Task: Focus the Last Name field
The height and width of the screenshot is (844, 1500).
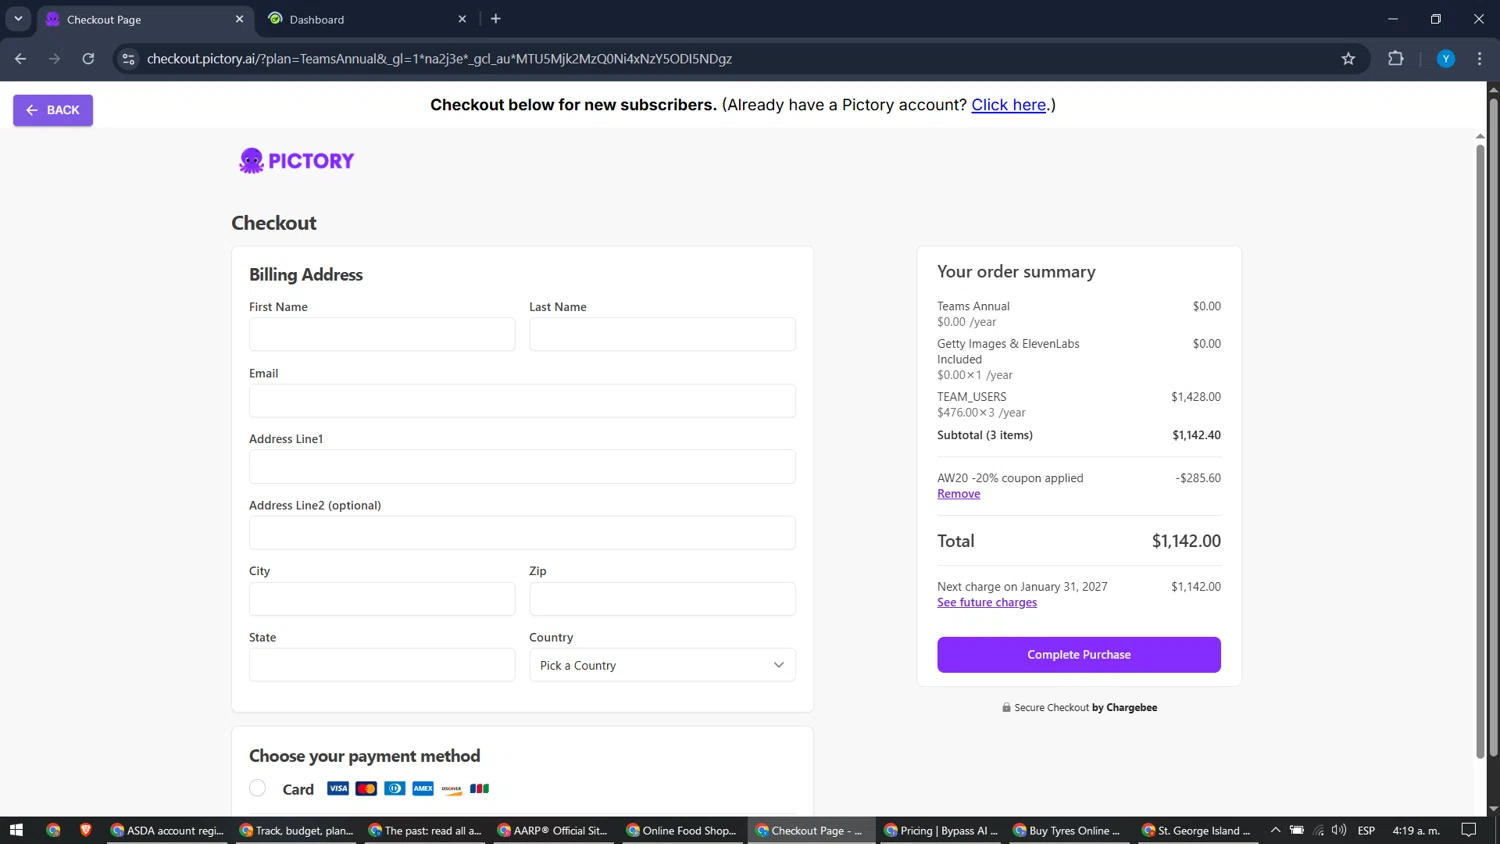Action: (x=662, y=334)
